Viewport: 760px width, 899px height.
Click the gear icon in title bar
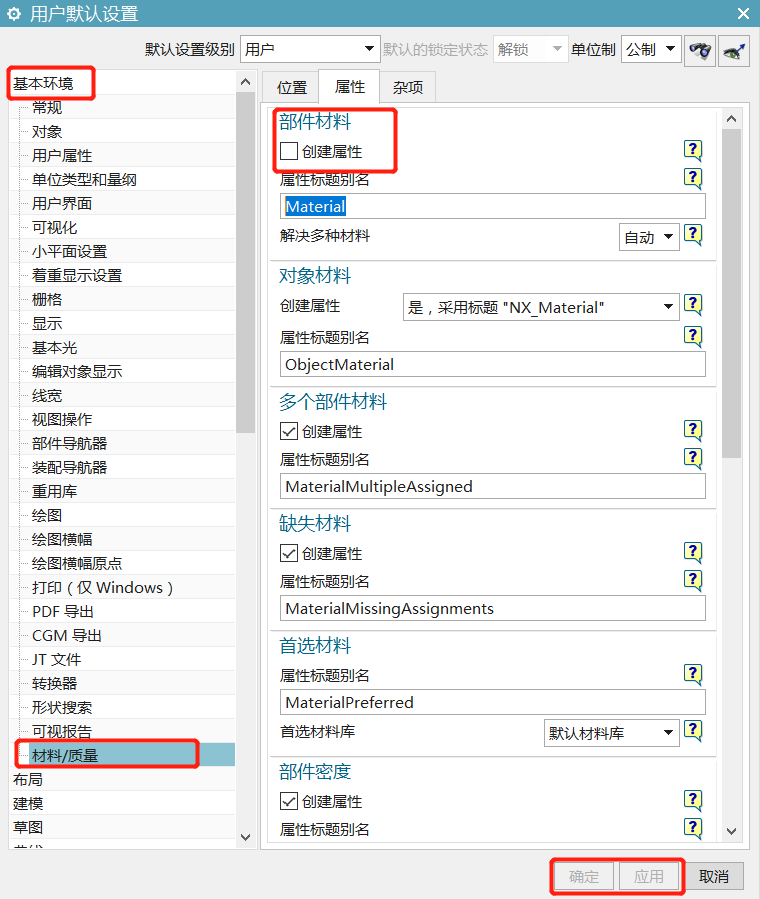point(14,13)
